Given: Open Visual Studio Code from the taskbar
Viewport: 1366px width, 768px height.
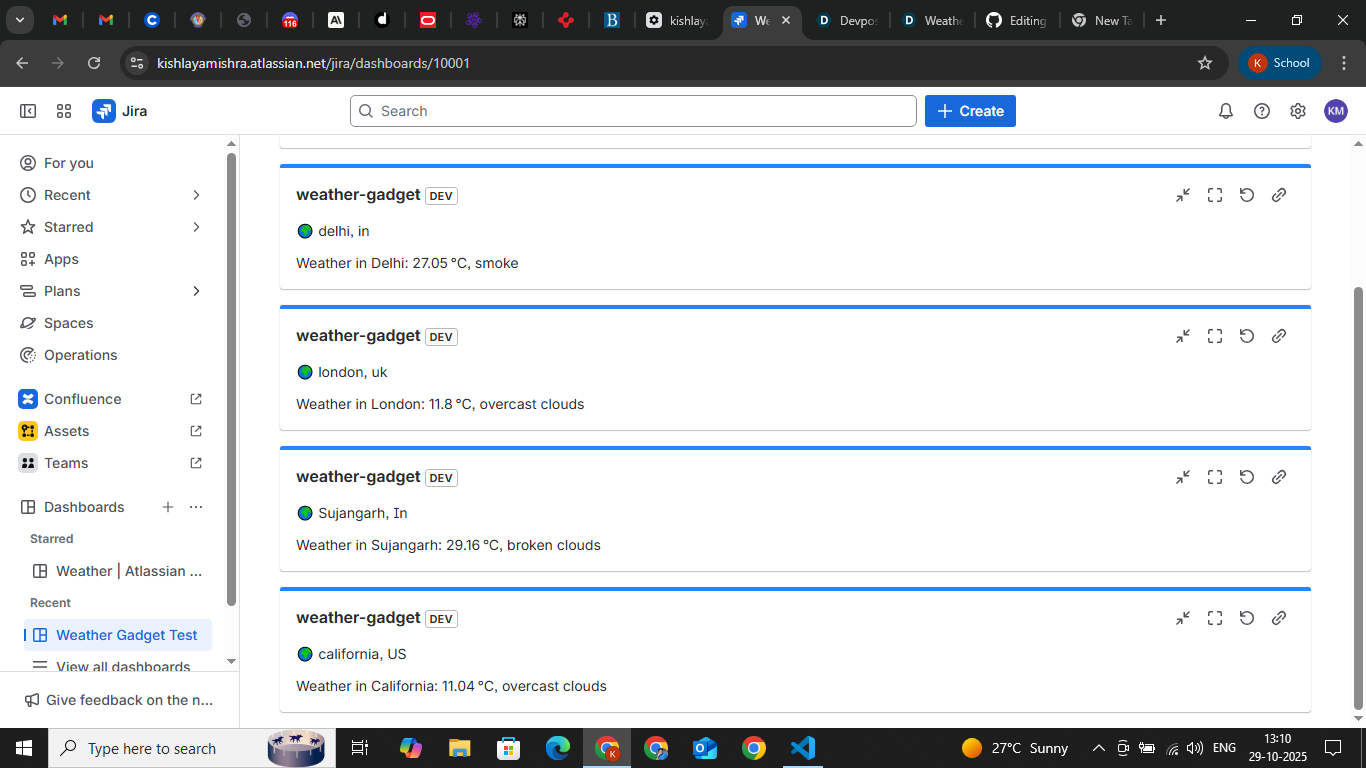Looking at the screenshot, I should pyautogui.click(x=803, y=748).
